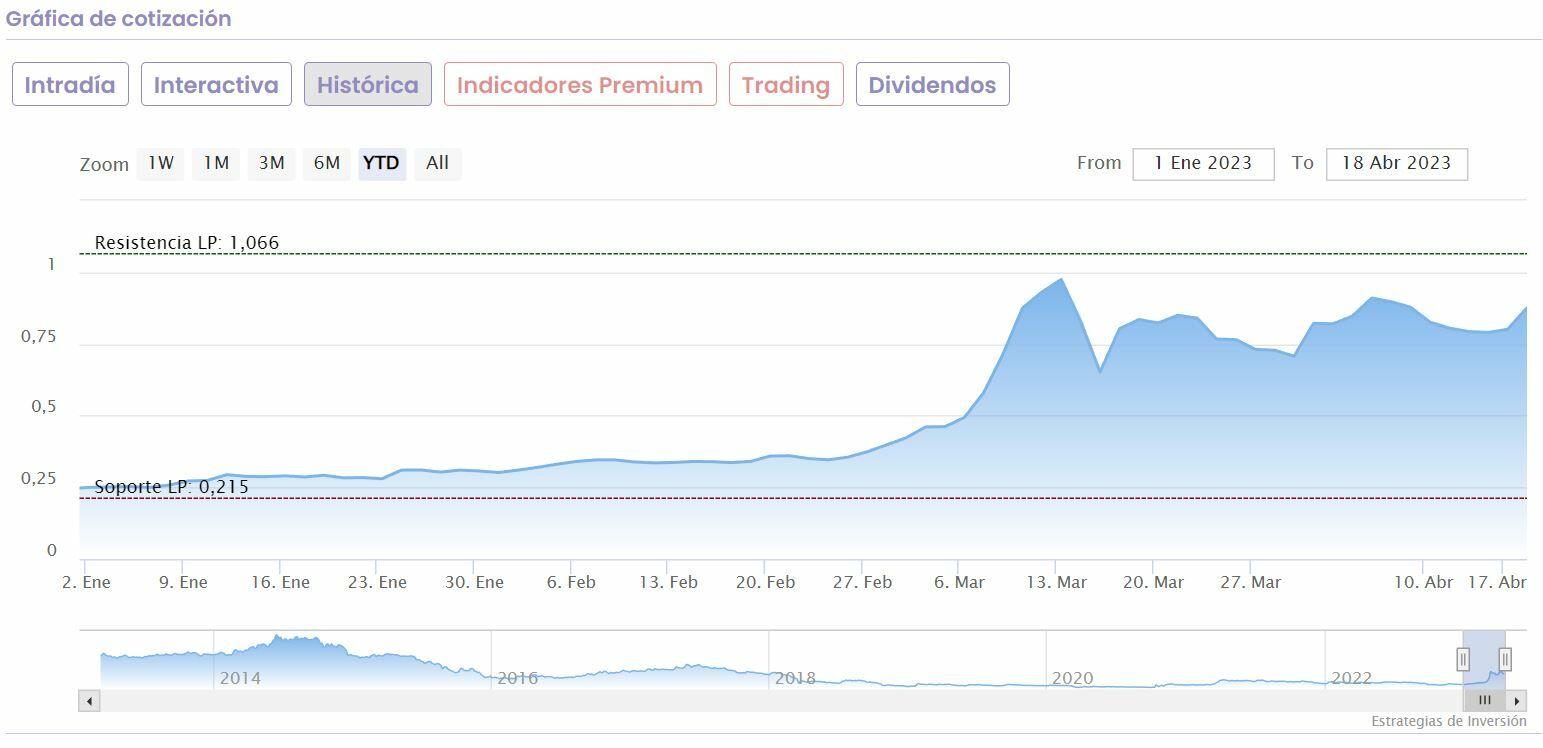Click the From date field
This screenshot has height=748, width=1543.
(x=1203, y=164)
